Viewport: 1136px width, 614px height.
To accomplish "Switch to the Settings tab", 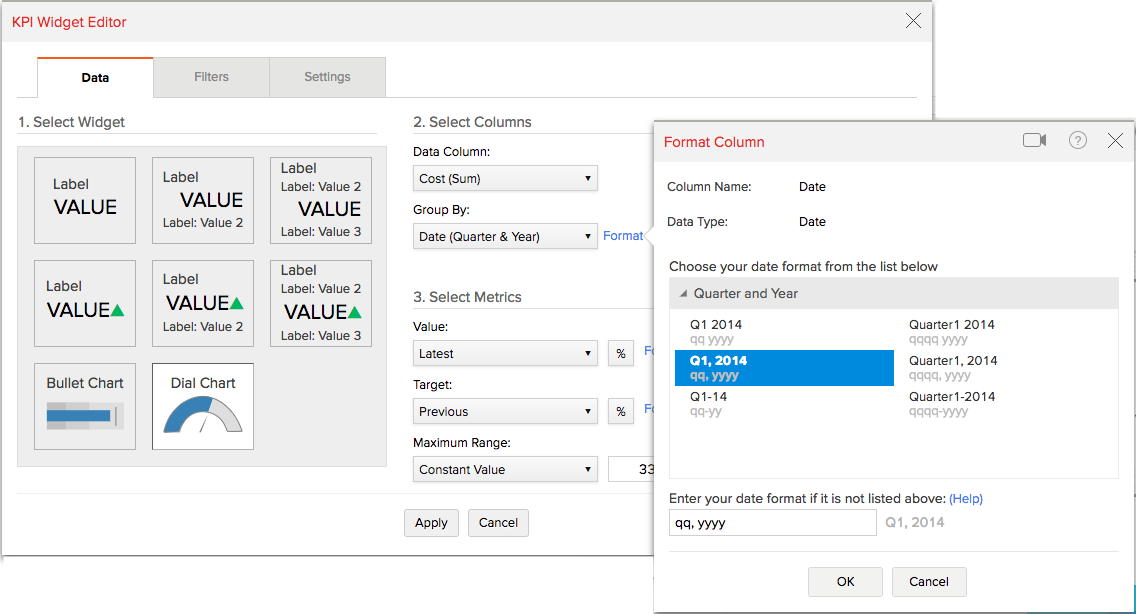I will [327, 77].
